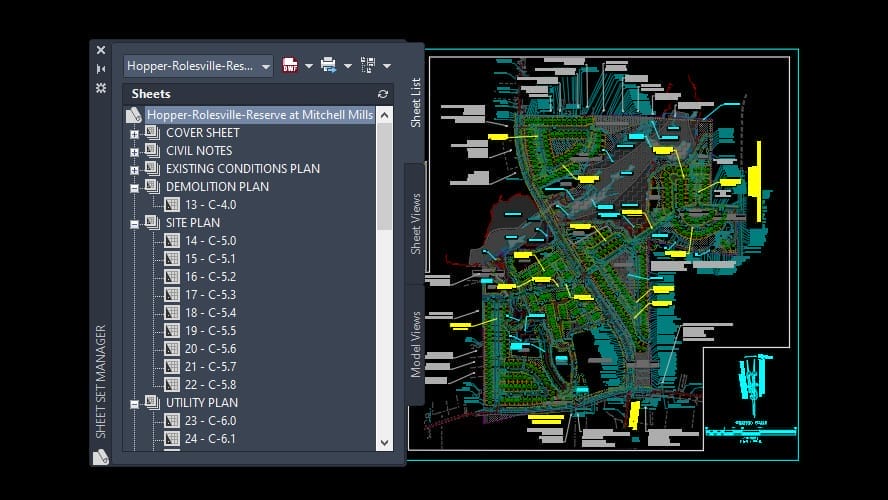This screenshot has width=888, height=500.
Task: Switch to the Sheet List tab
Action: (x=416, y=102)
